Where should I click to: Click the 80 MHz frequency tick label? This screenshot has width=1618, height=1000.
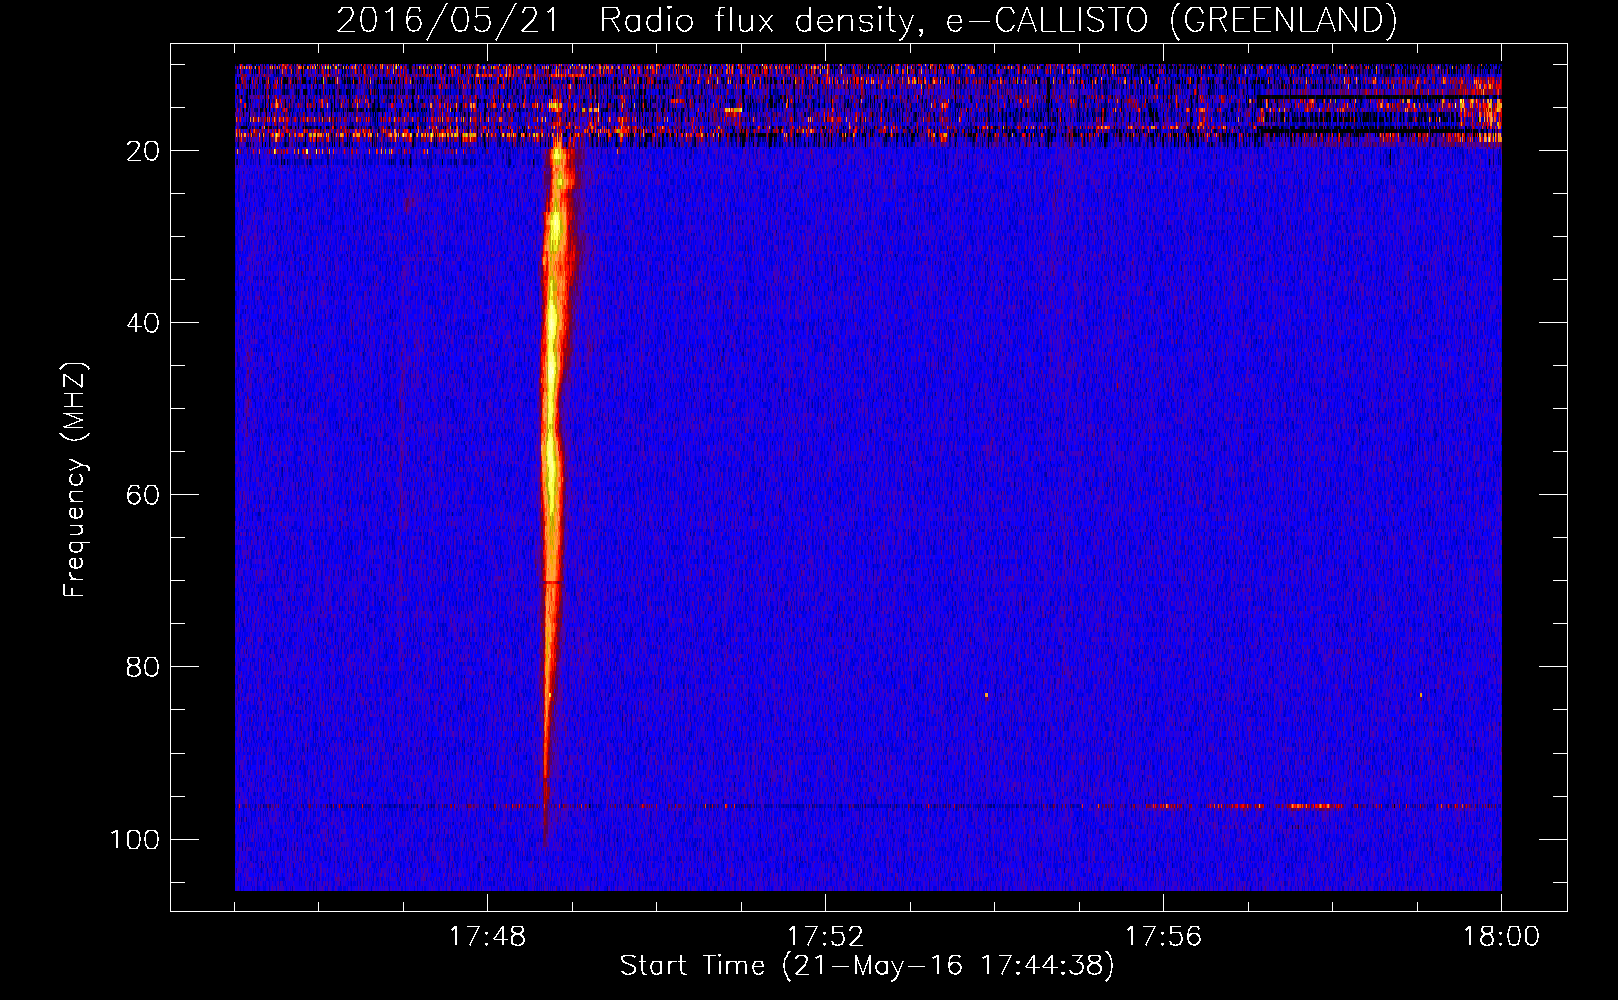click(143, 667)
